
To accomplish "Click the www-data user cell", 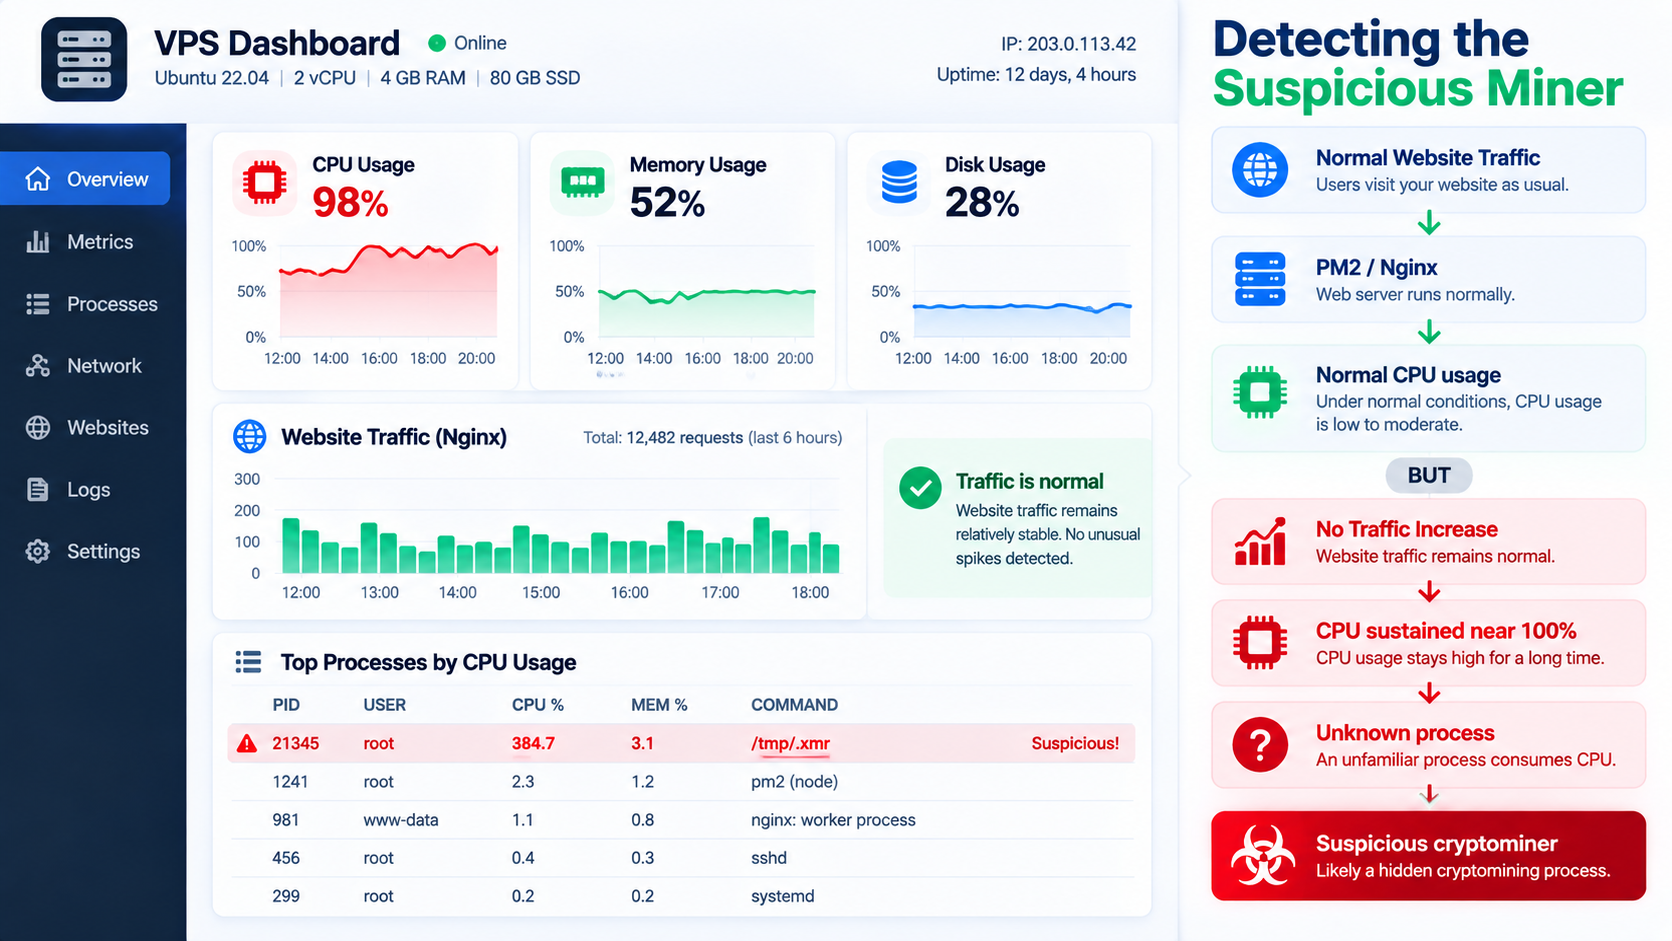I will coord(400,820).
